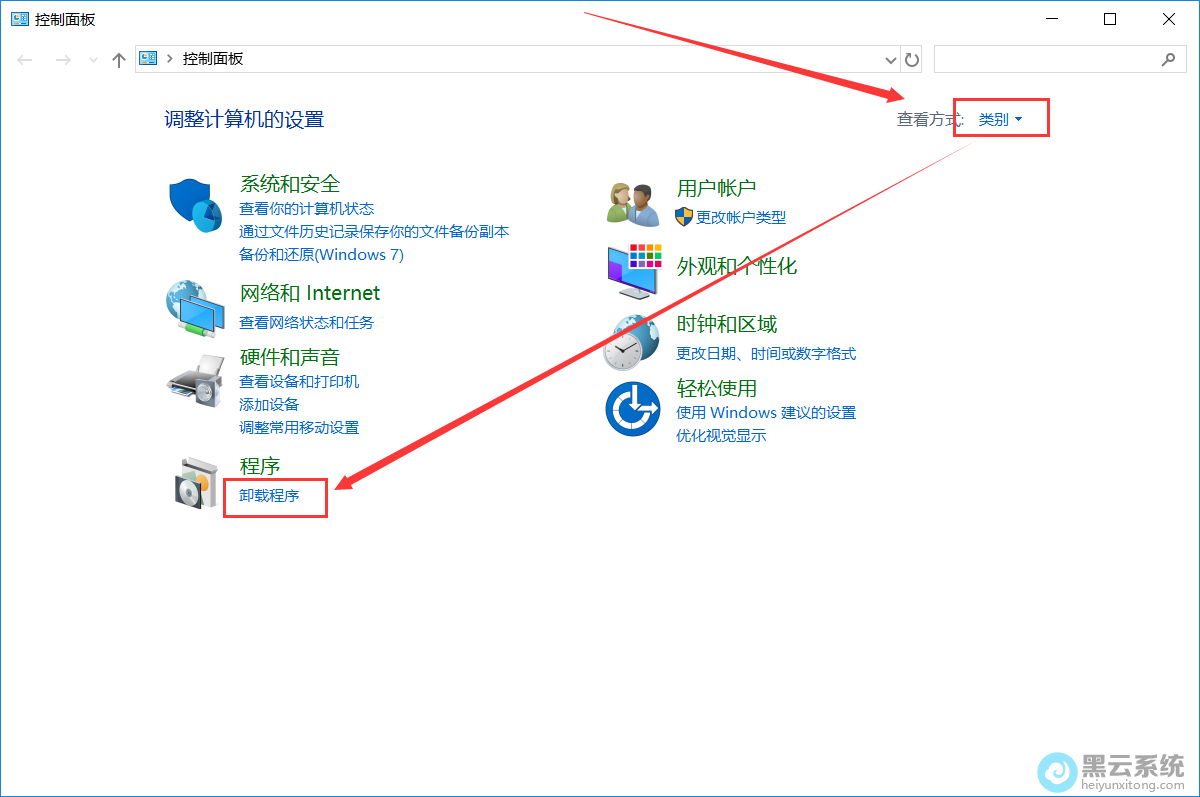1200x797 pixels.
Task: Click the System and Security shield icon
Action: [x=195, y=206]
